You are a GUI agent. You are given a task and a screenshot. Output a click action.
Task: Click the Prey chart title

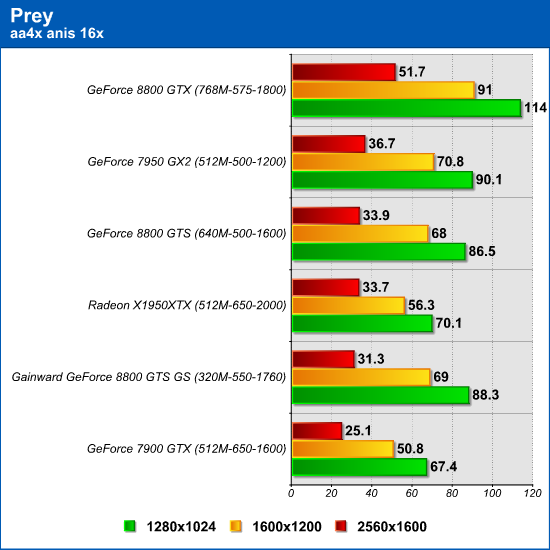(32, 16)
